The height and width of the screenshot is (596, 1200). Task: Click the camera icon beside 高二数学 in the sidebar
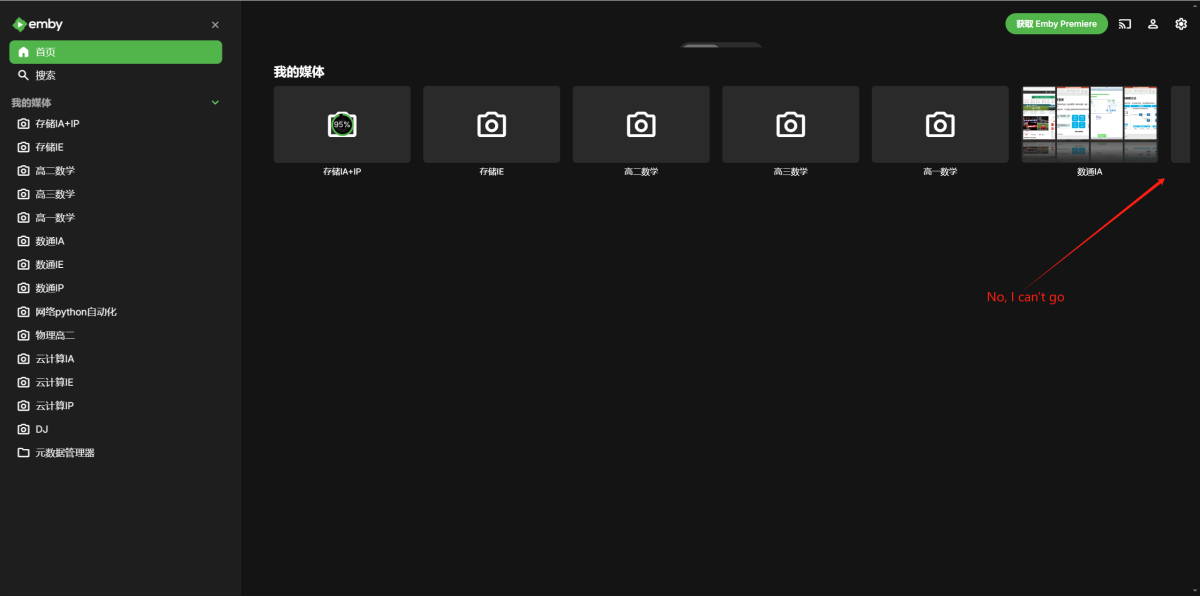tap(23, 171)
